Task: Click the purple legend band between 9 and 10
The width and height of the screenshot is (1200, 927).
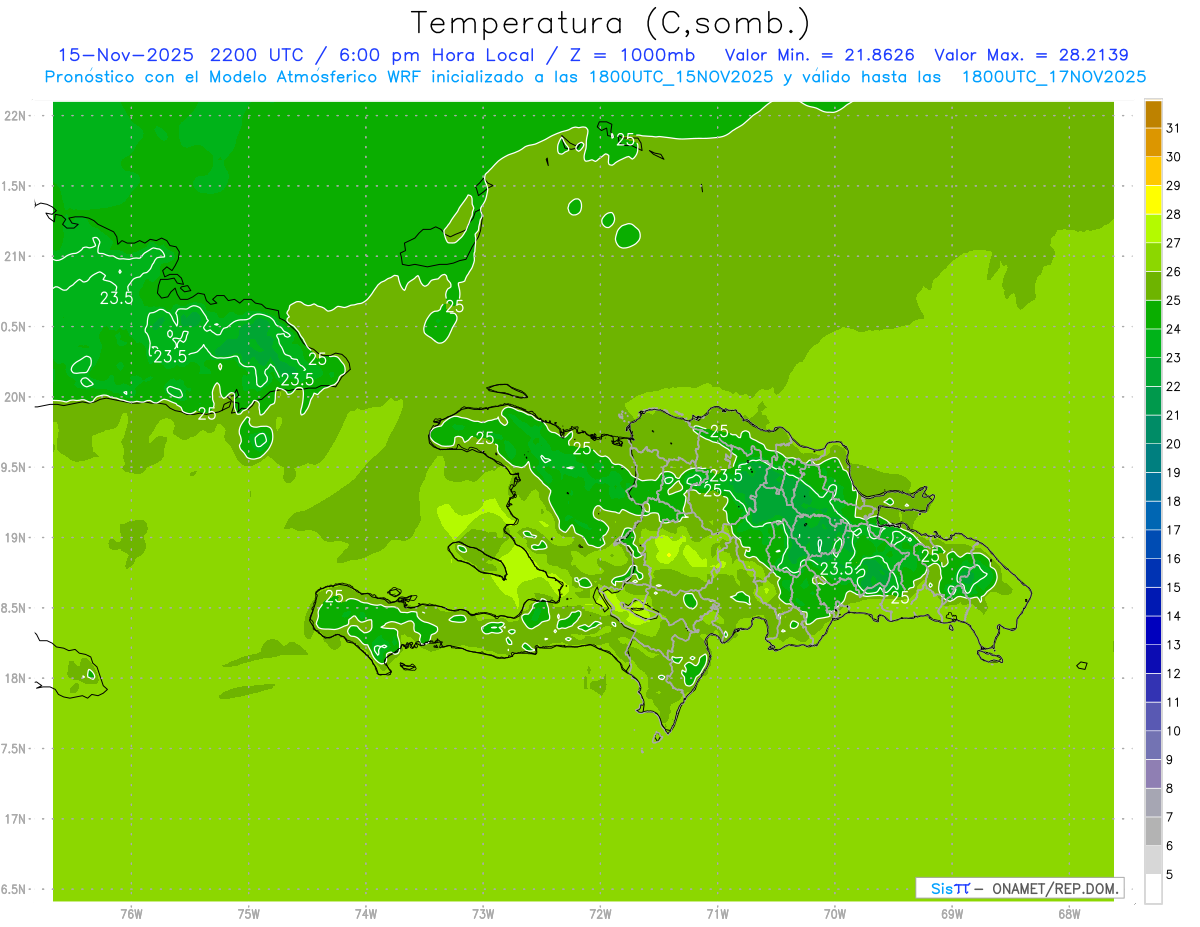Action: tap(1153, 746)
